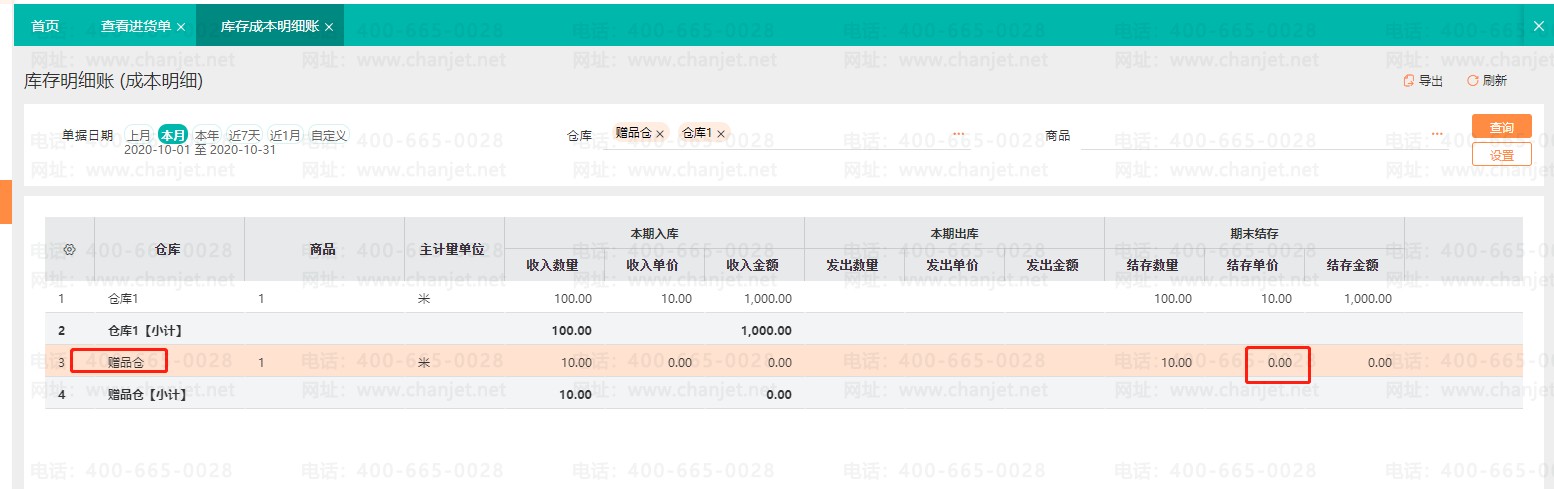Remove the 仓库1 warehouse tag
This screenshot has height=489, width=1554.
point(720,134)
